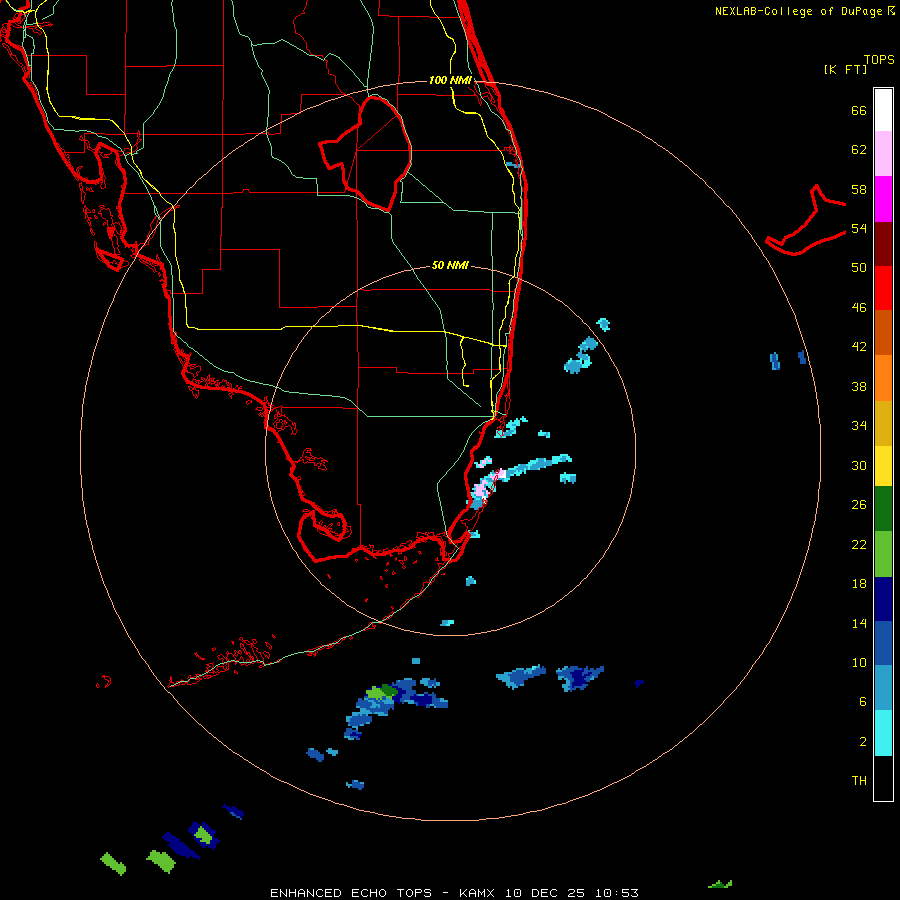The height and width of the screenshot is (900, 900).
Task: Click the bright red legend swatch
Action: pyautogui.click(x=883, y=288)
